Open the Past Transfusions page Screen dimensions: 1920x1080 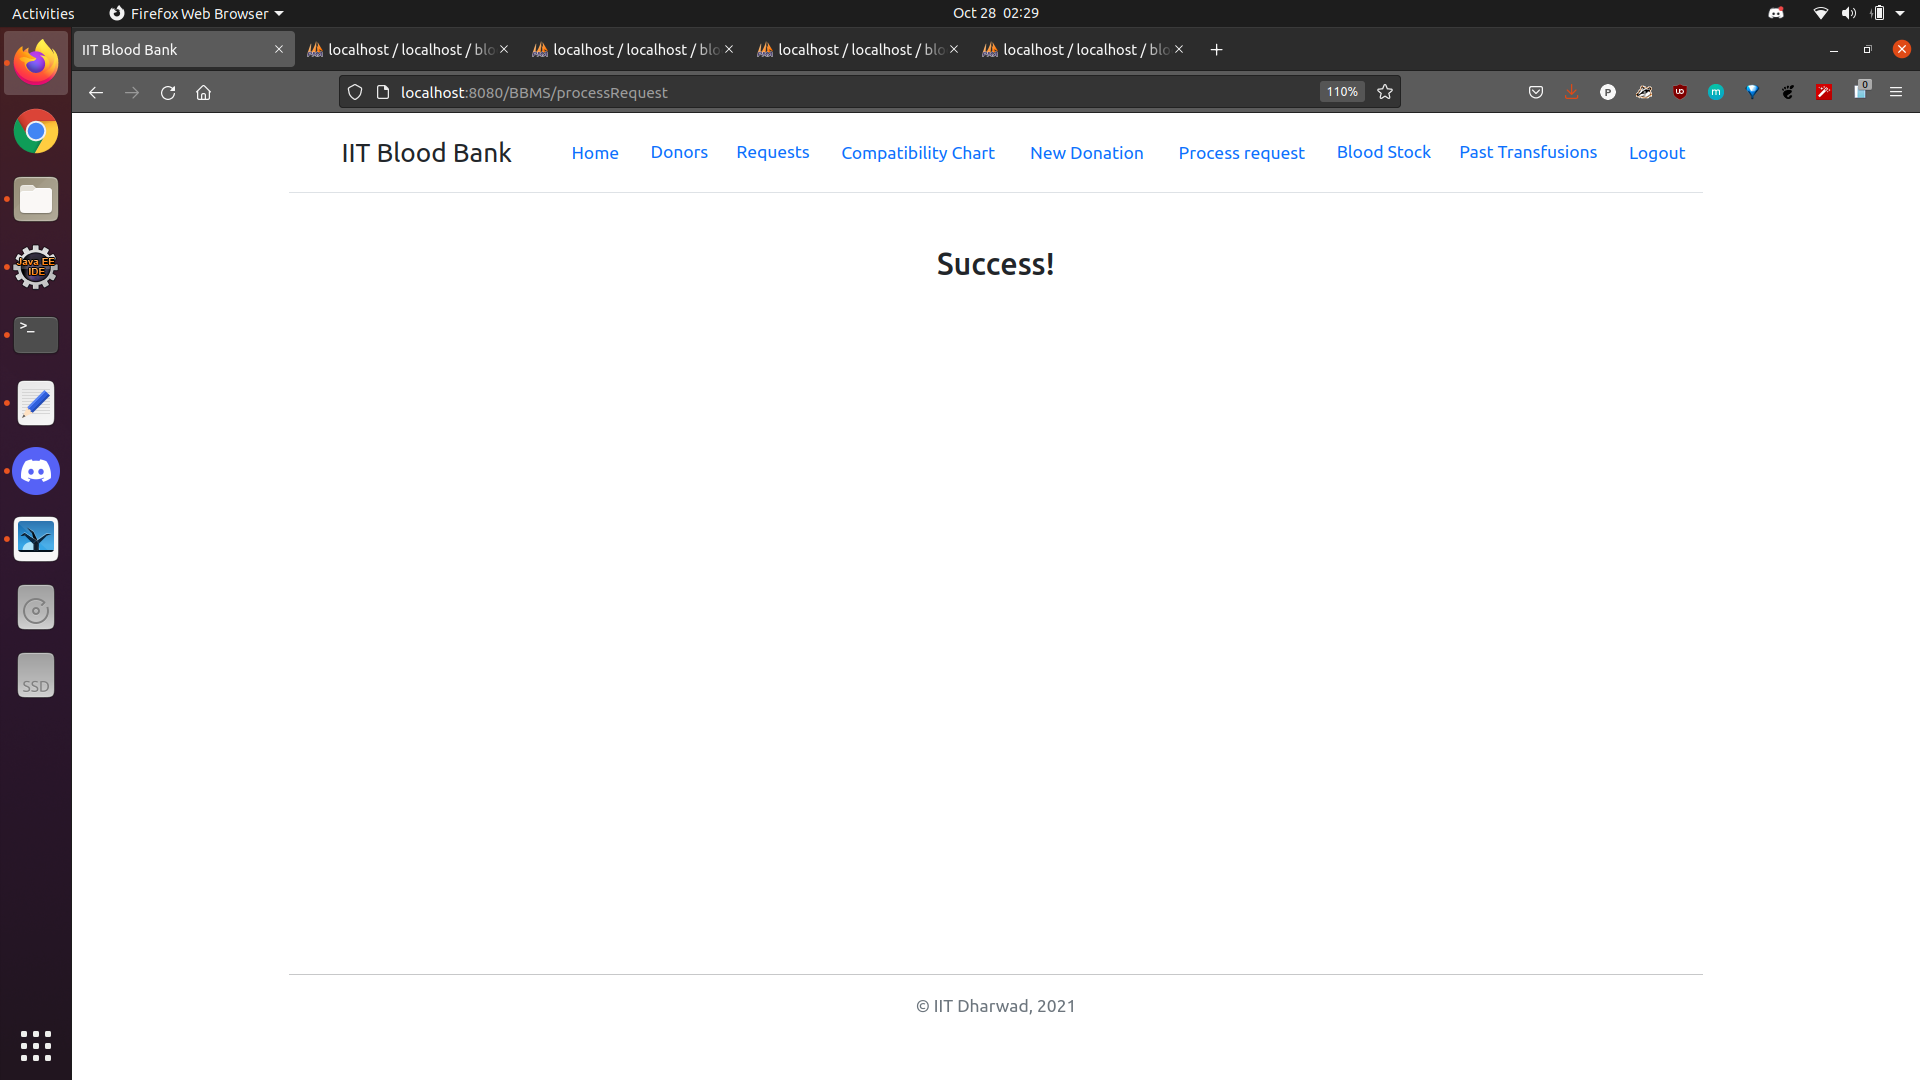[x=1527, y=150]
